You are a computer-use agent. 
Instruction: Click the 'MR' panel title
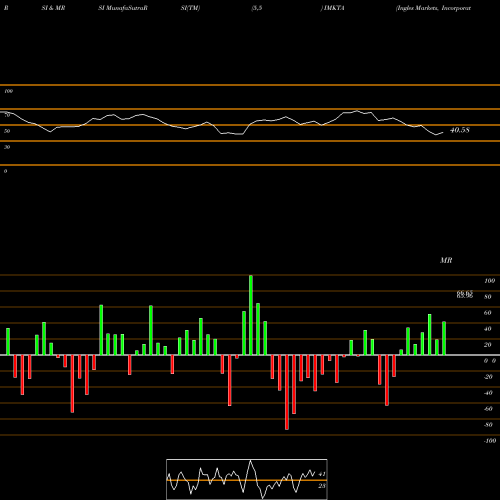(x=446, y=260)
